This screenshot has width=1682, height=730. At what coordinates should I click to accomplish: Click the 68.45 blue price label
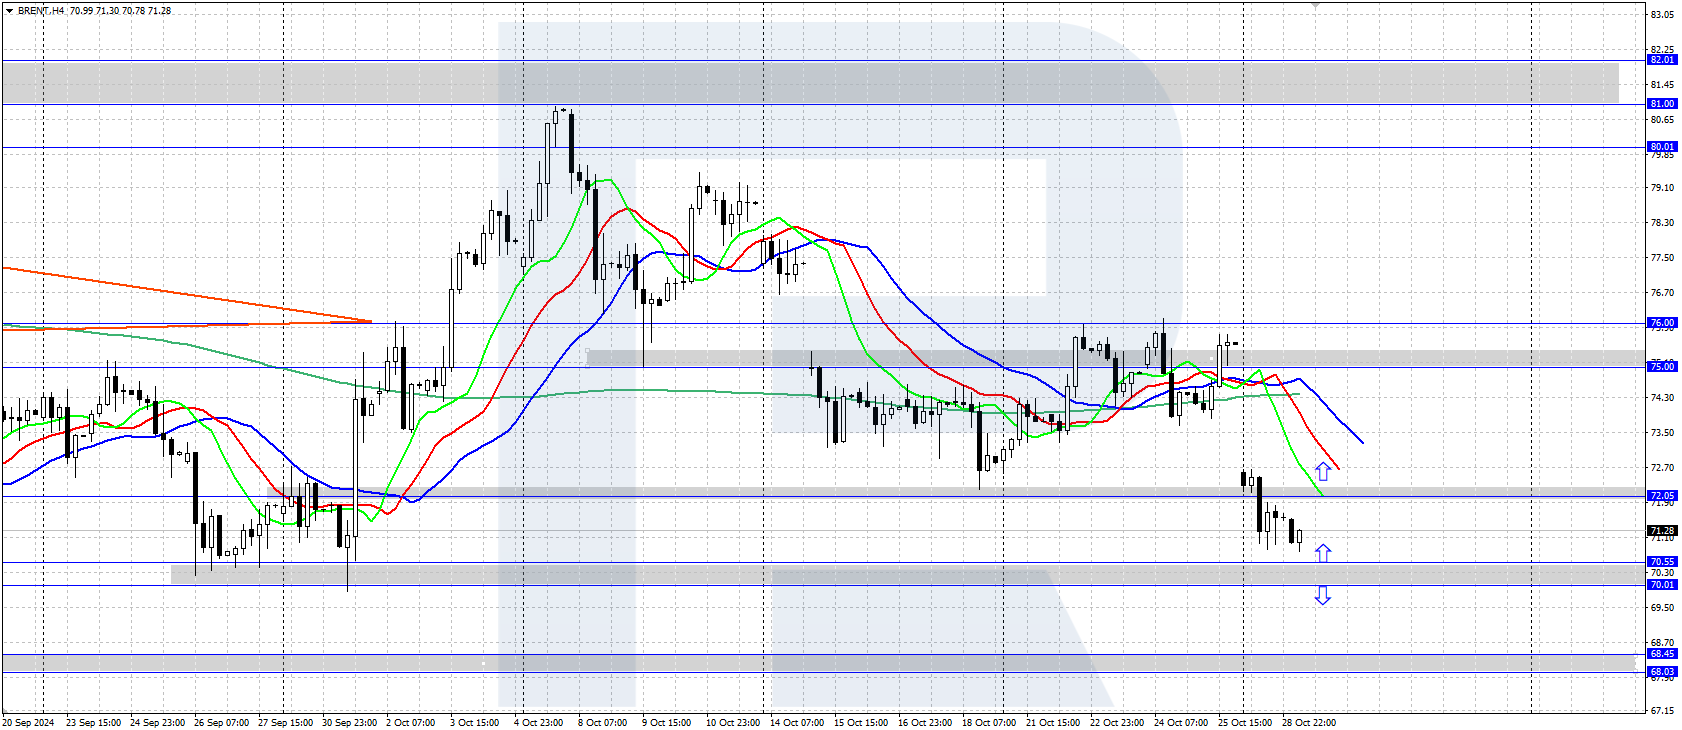tap(1661, 654)
